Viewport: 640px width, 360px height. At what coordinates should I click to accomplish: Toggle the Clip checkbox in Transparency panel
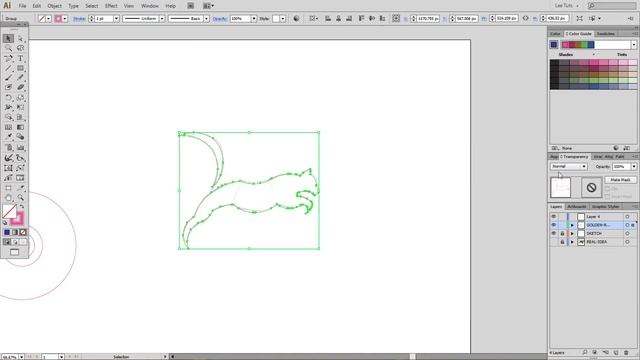(607, 189)
